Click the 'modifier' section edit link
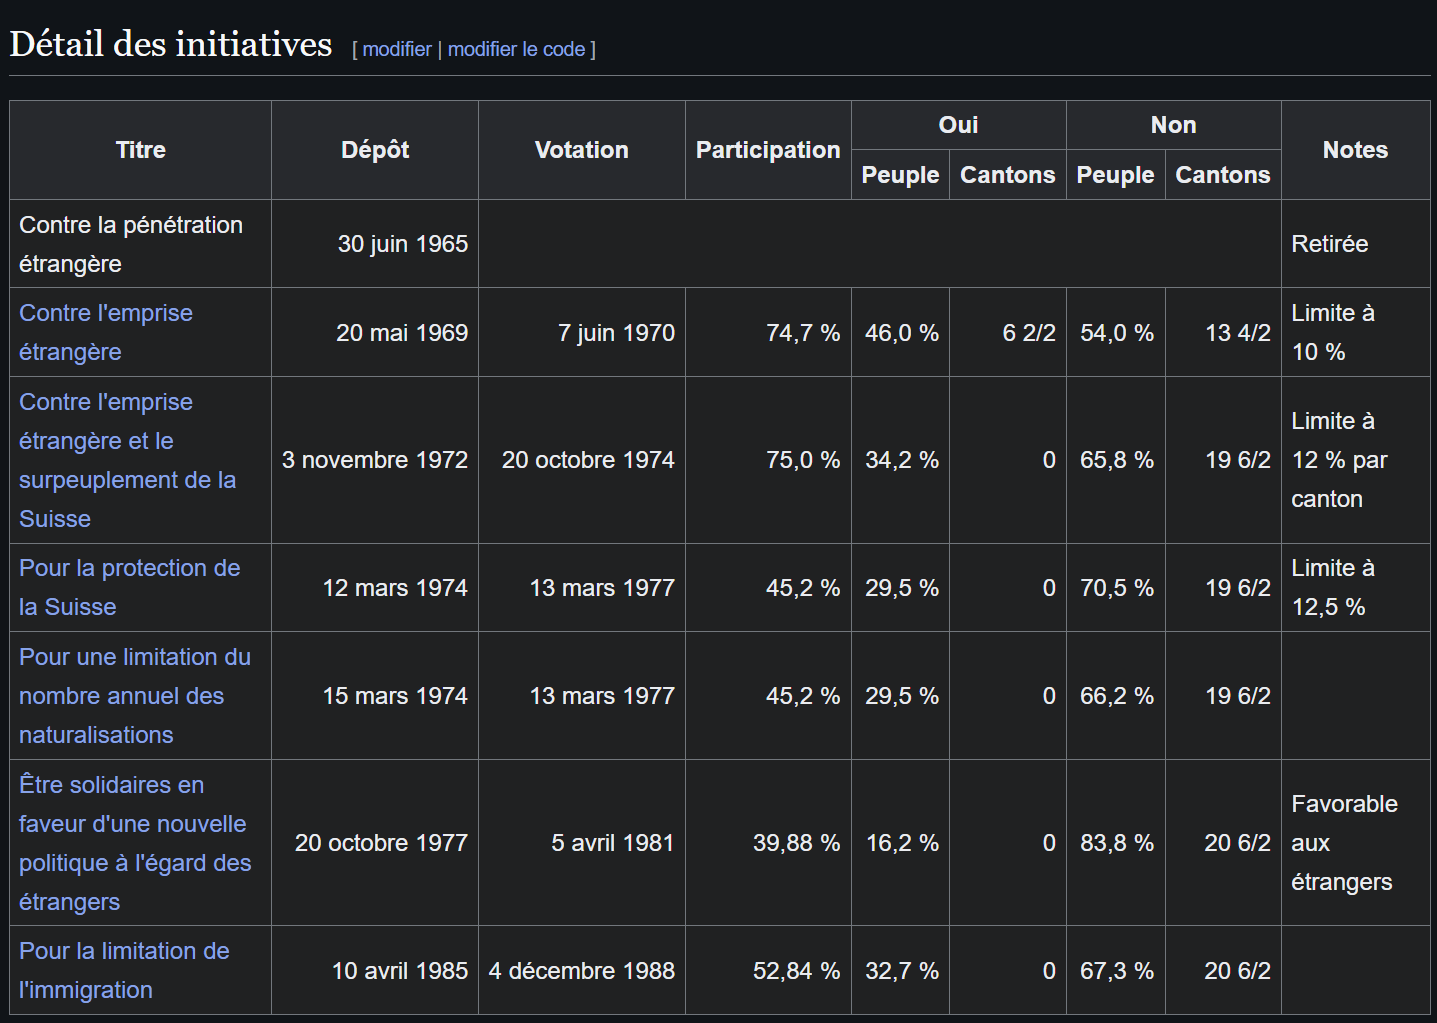Viewport: 1437px width, 1023px height. coord(397,49)
